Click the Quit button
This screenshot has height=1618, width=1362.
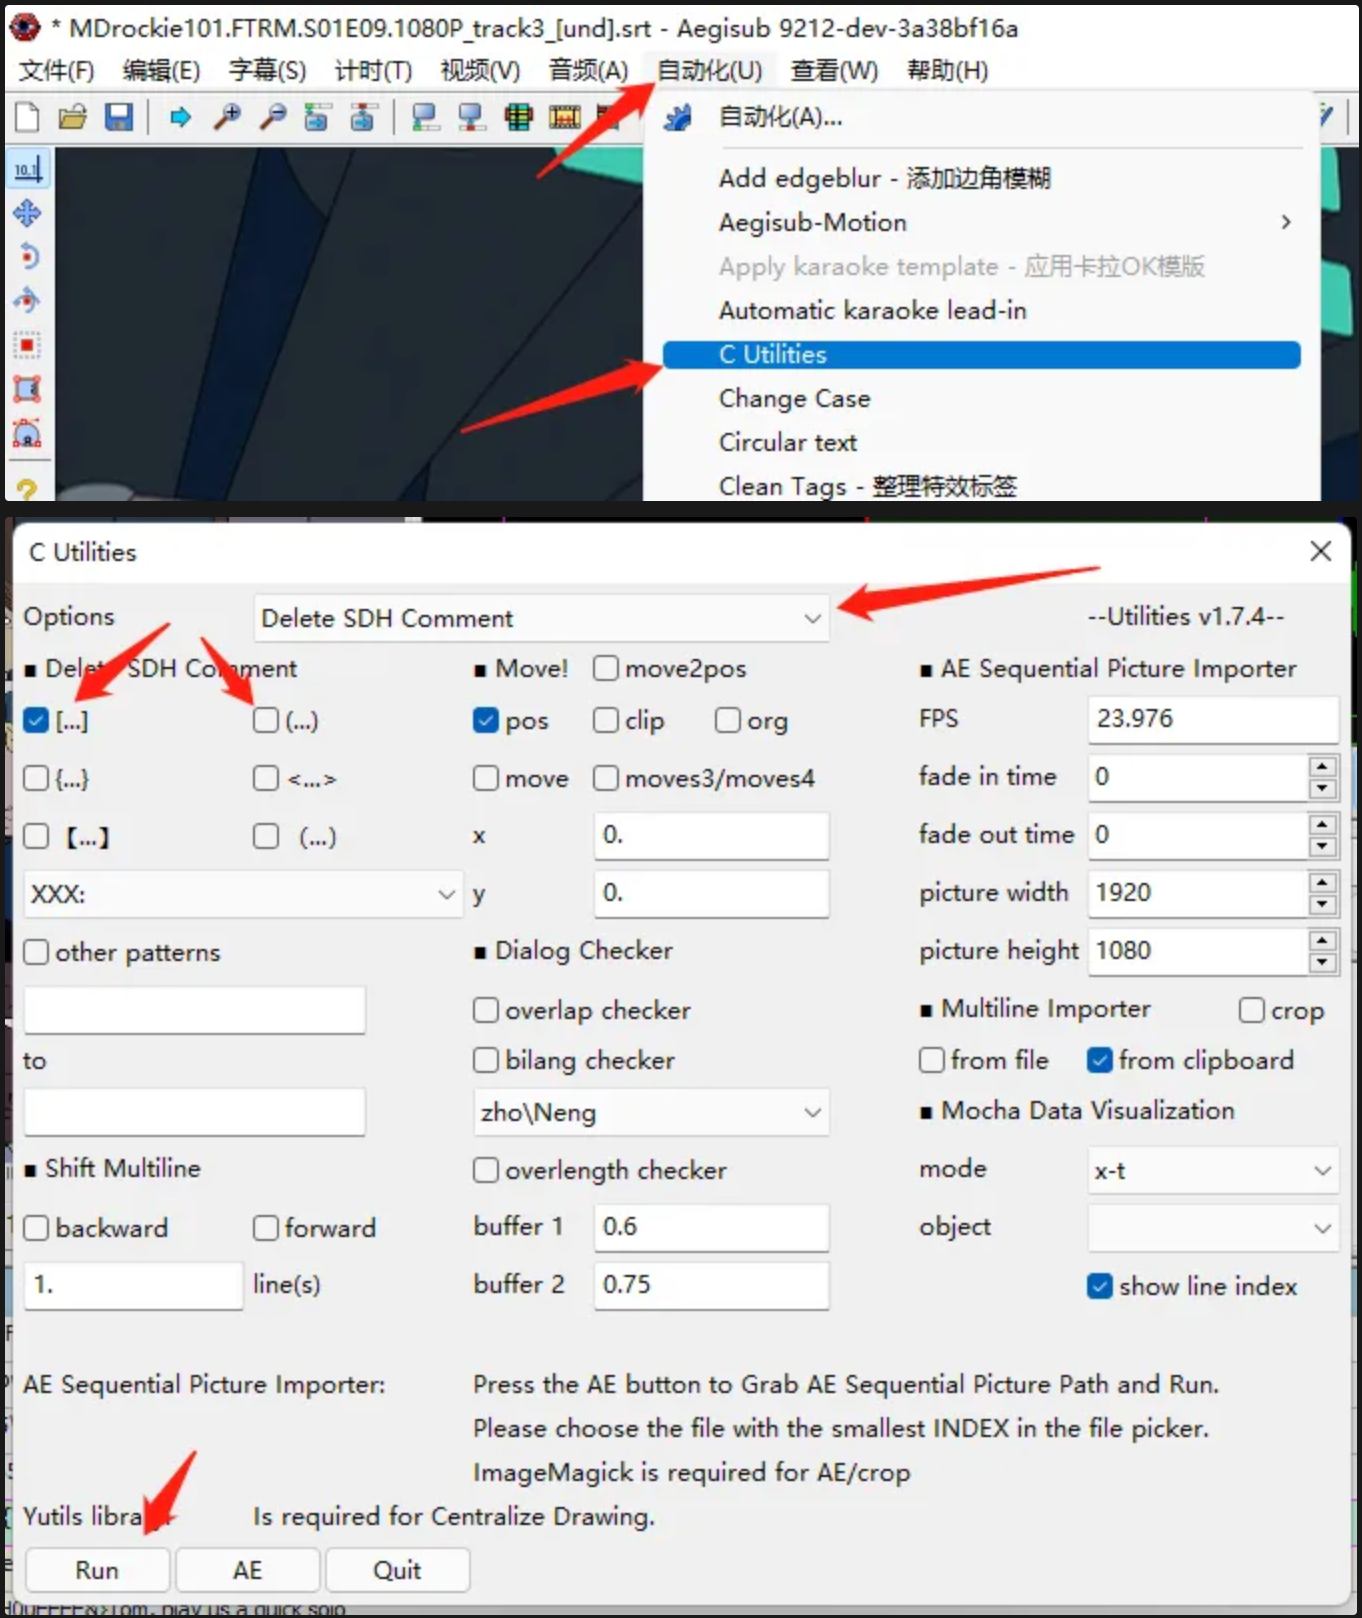pos(397,1570)
